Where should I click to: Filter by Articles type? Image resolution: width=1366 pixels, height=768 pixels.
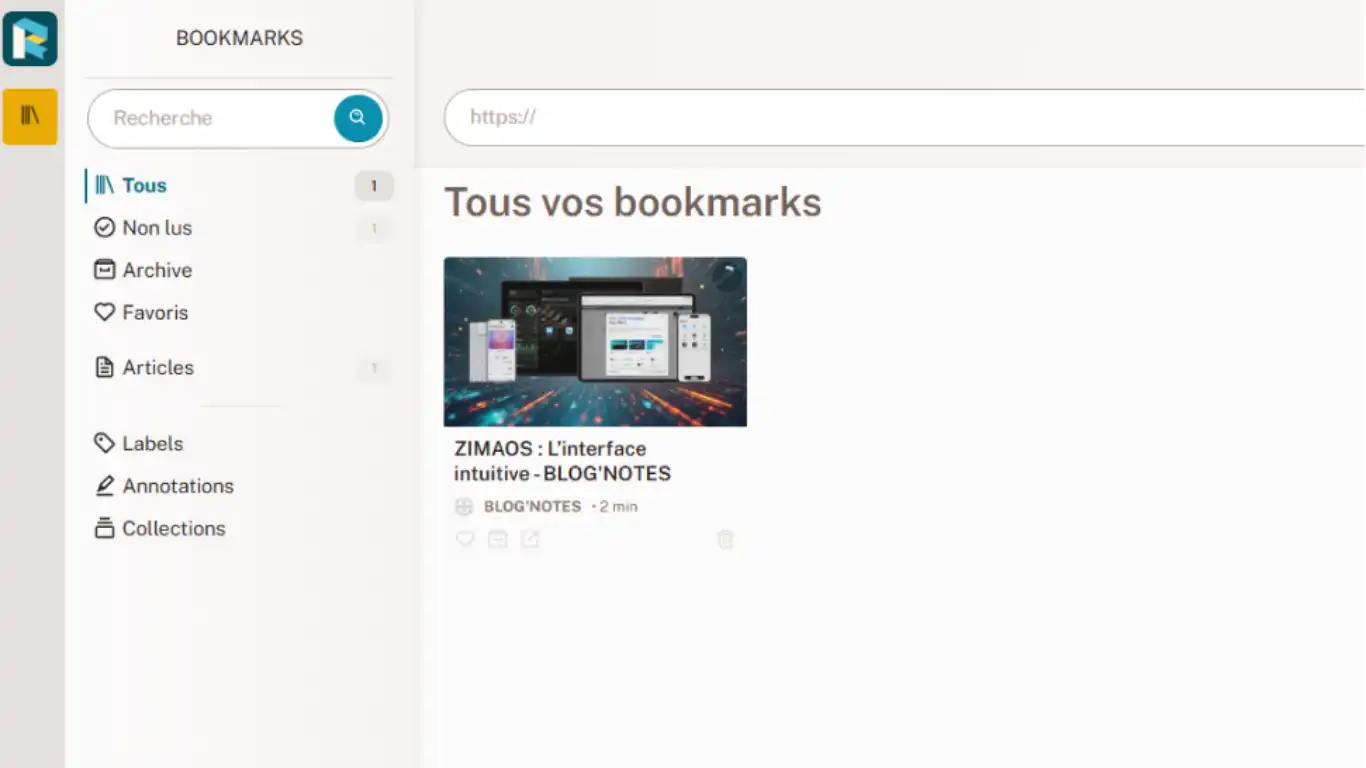pos(158,368)
